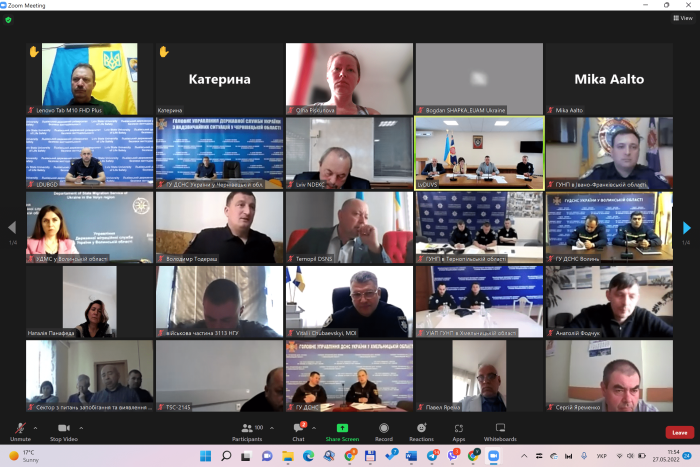Viewport: 700px width, 467px height.
Task: Start Share Screen
Action: coord(342,429)
